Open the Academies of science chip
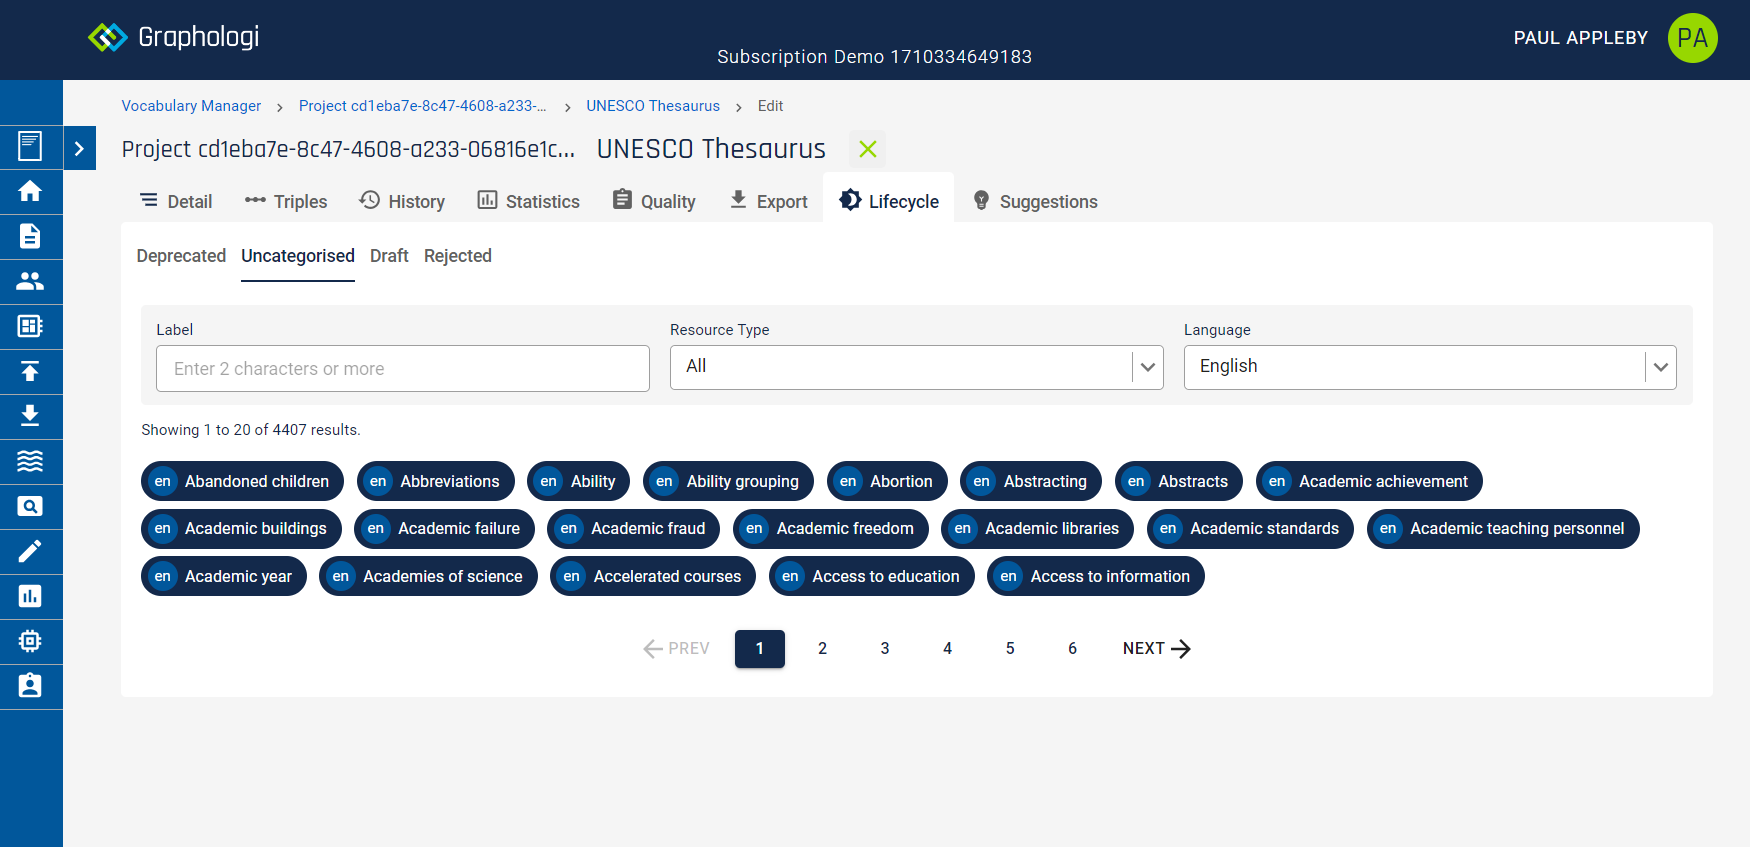The width and height of the screenshot is (1750, 847). (x=428, y=576)
